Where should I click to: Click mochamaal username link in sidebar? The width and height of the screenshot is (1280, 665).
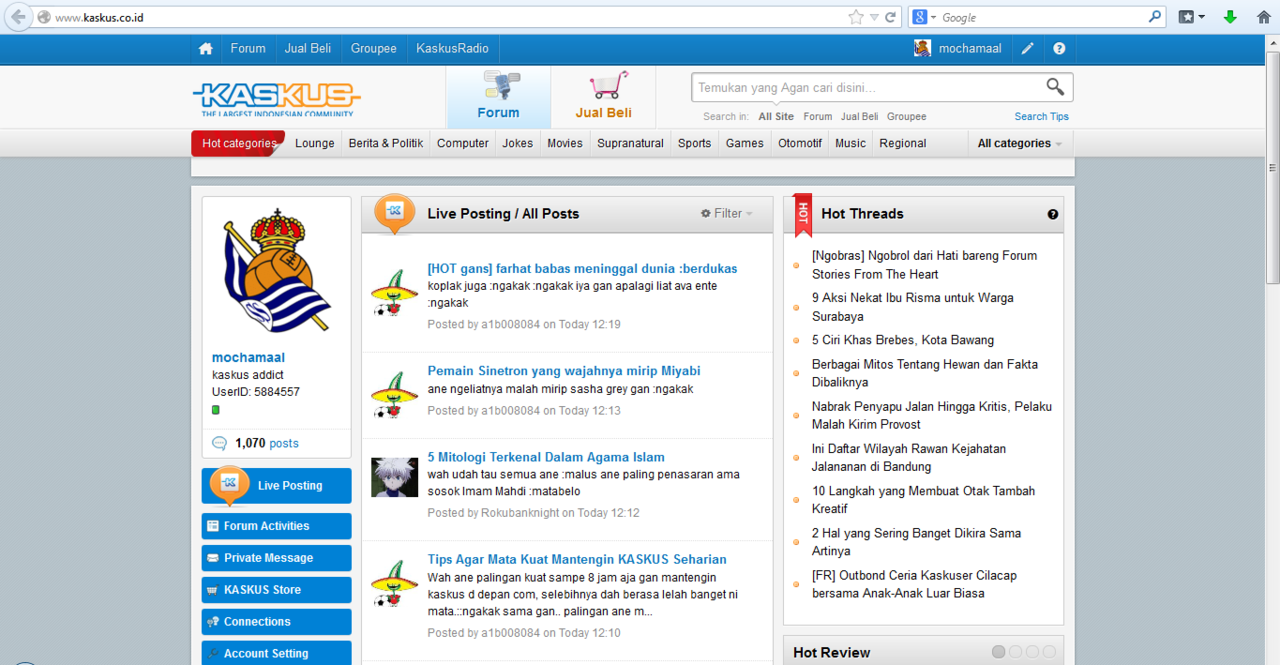point(248,357)
